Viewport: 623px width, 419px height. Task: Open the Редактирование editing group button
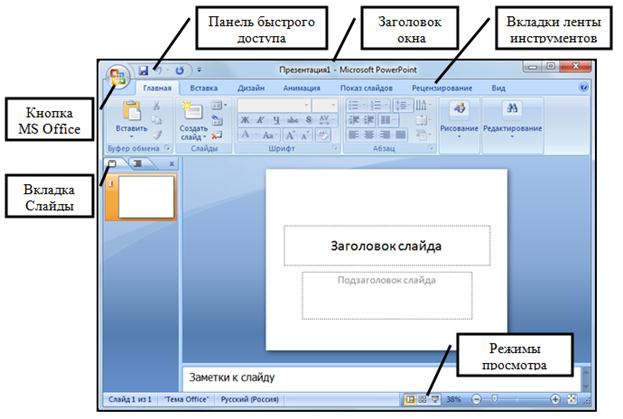pyautogui.click(x=513, y=119)
